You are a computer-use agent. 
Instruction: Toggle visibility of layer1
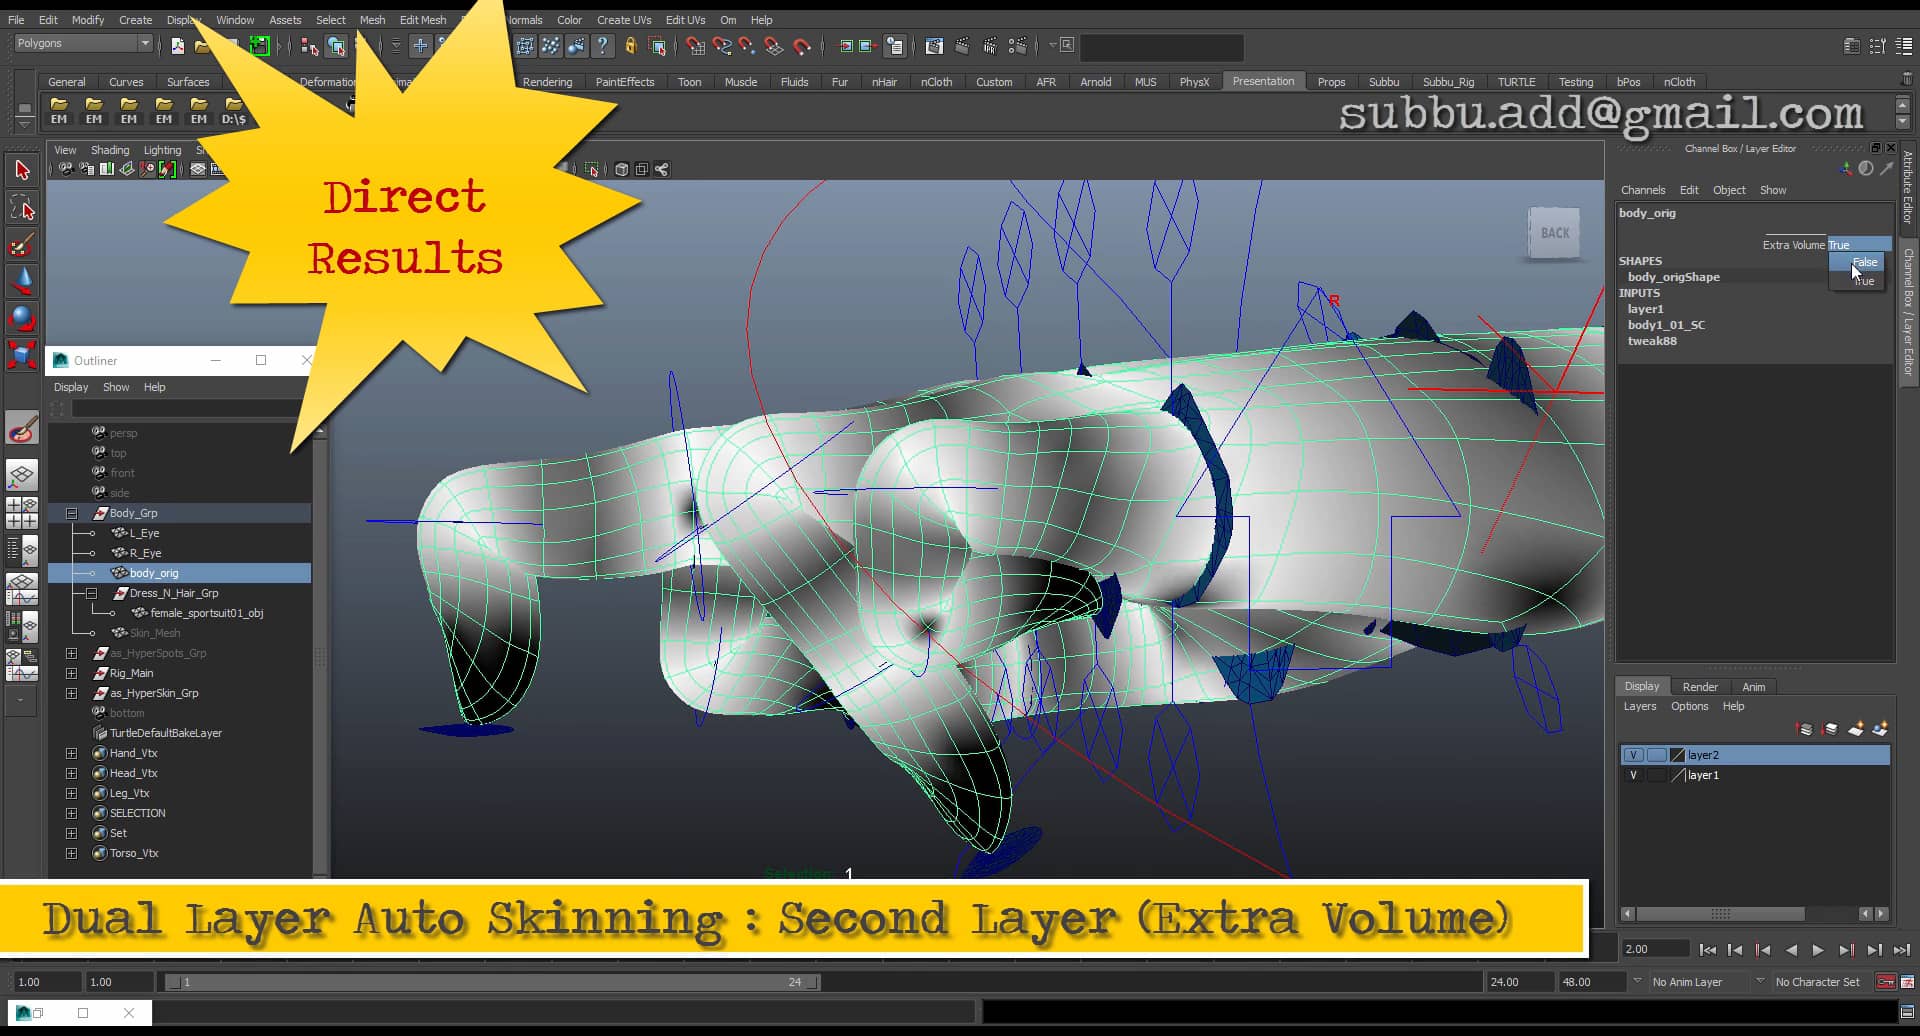point(1636,775)
